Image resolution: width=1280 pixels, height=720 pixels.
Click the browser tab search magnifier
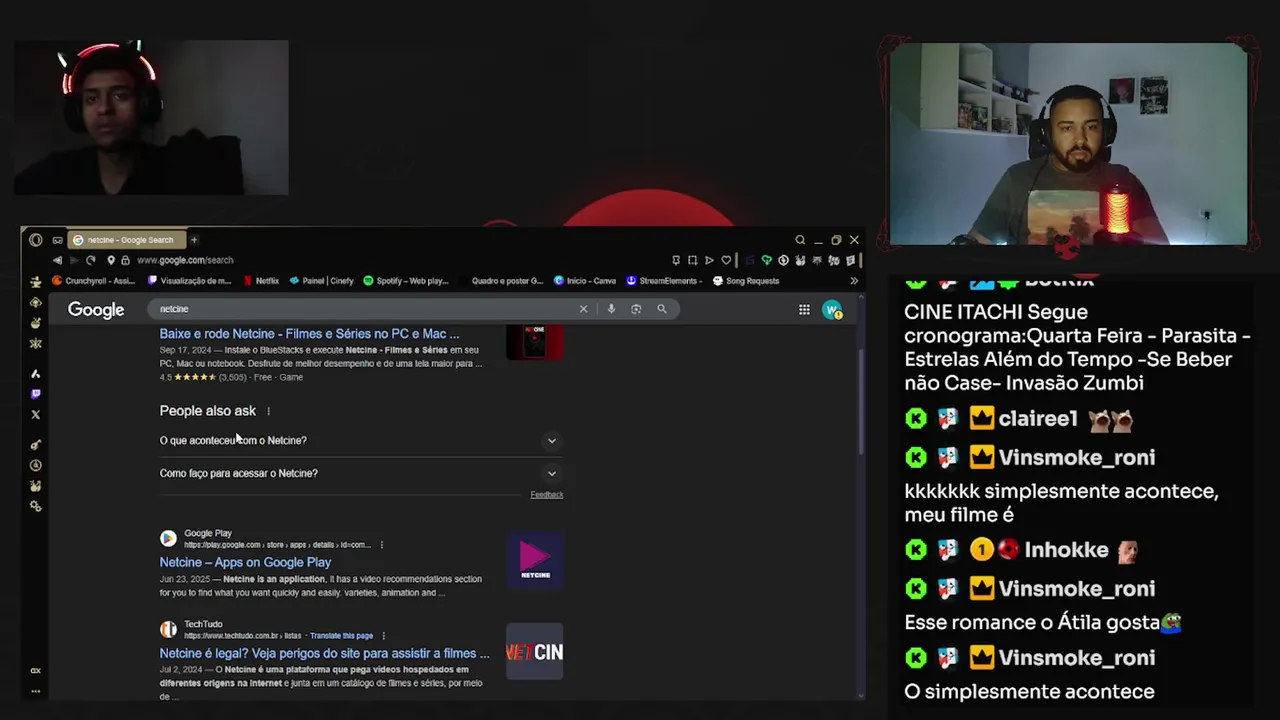pyautogui.click(x=800, y=240)
